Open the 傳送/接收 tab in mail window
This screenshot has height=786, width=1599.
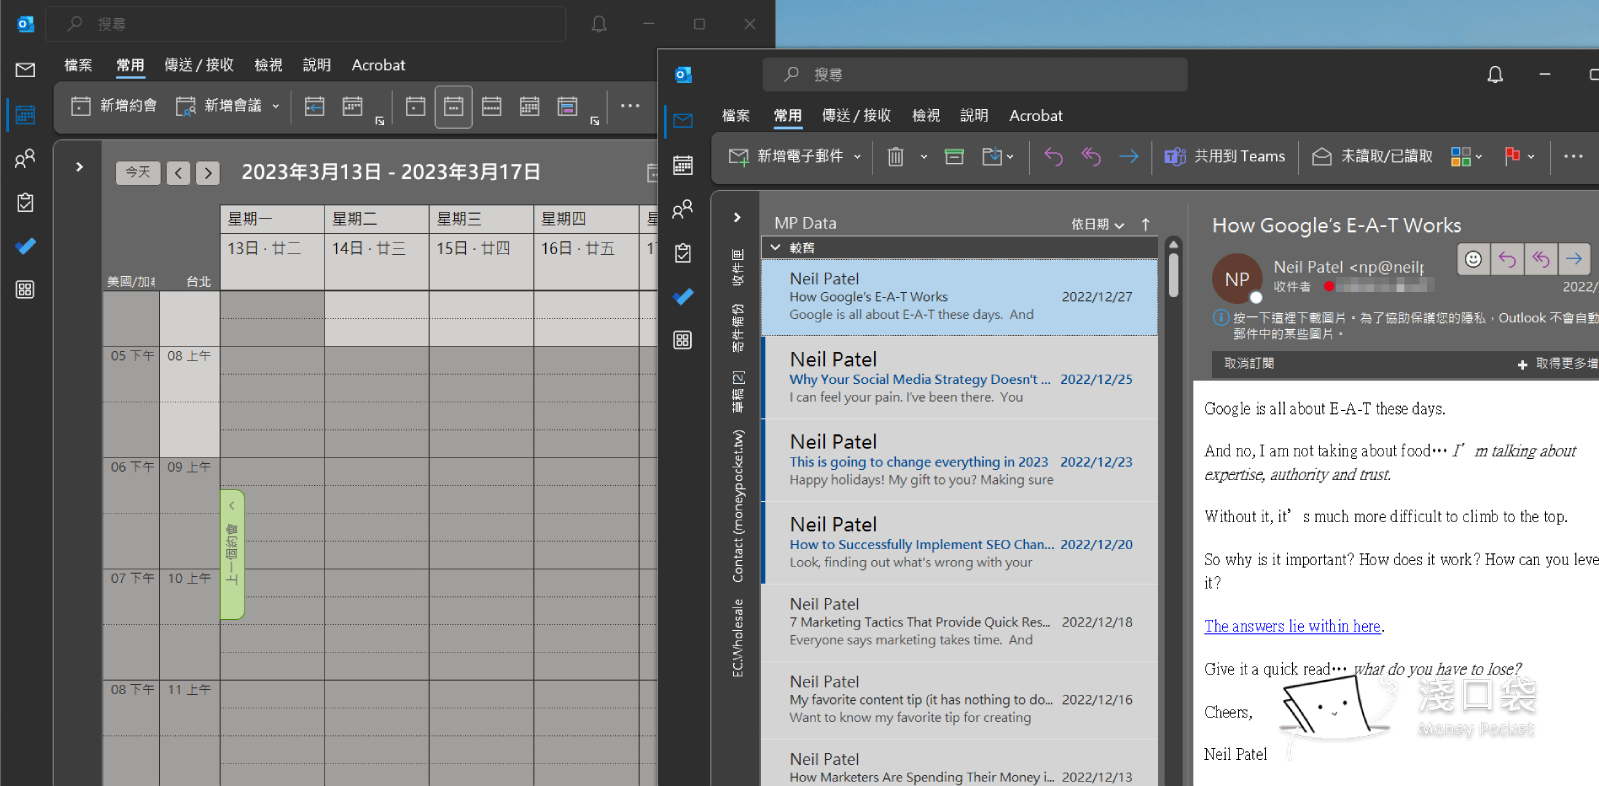856,116
